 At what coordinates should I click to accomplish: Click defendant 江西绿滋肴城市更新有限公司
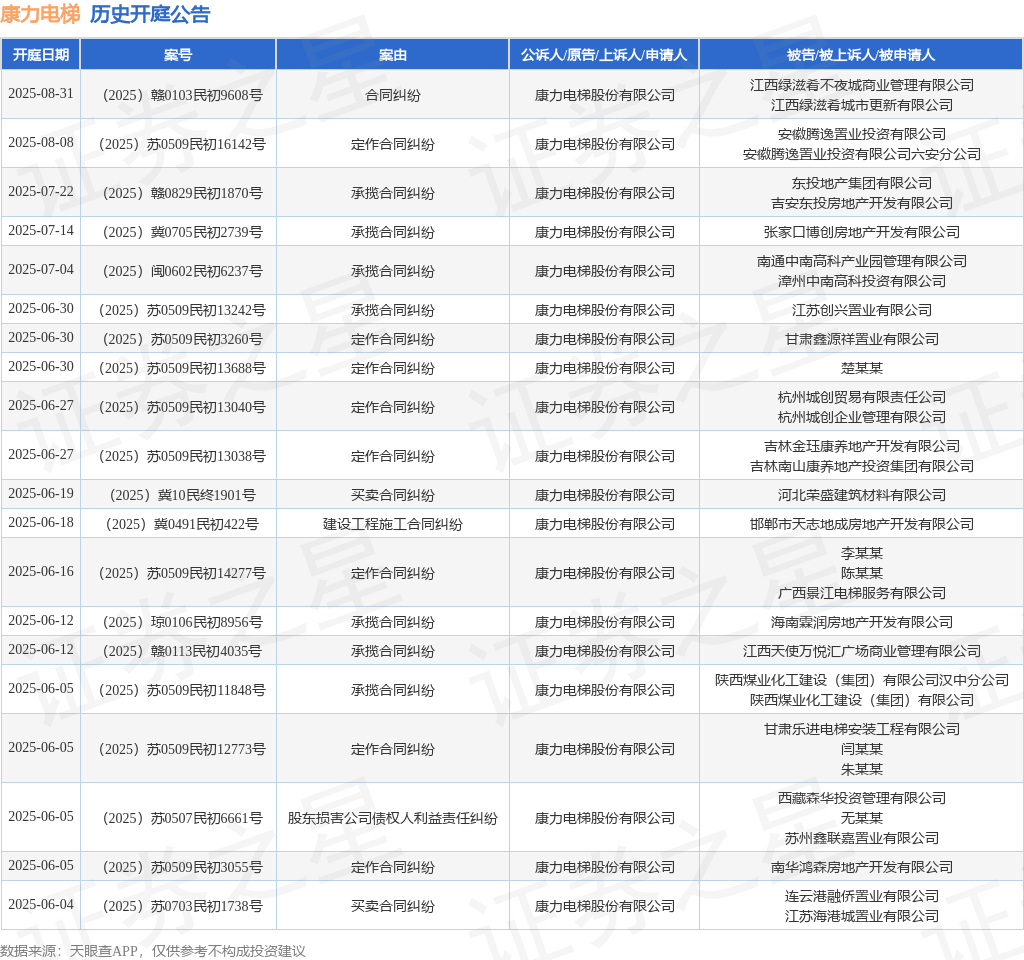tap(861, 105)
